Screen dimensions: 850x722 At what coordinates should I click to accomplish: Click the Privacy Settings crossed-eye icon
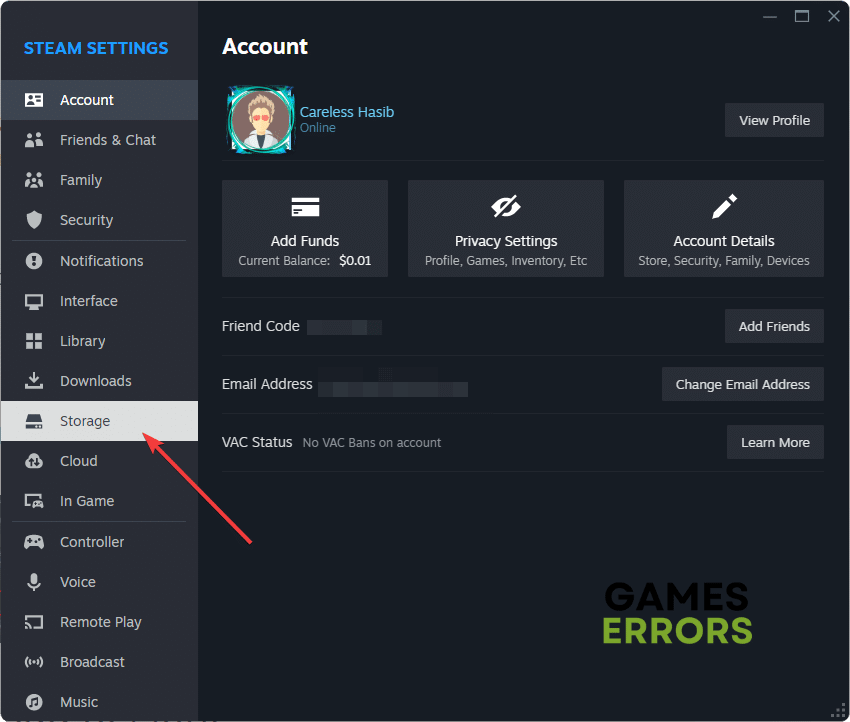click(x=506, y=207)
